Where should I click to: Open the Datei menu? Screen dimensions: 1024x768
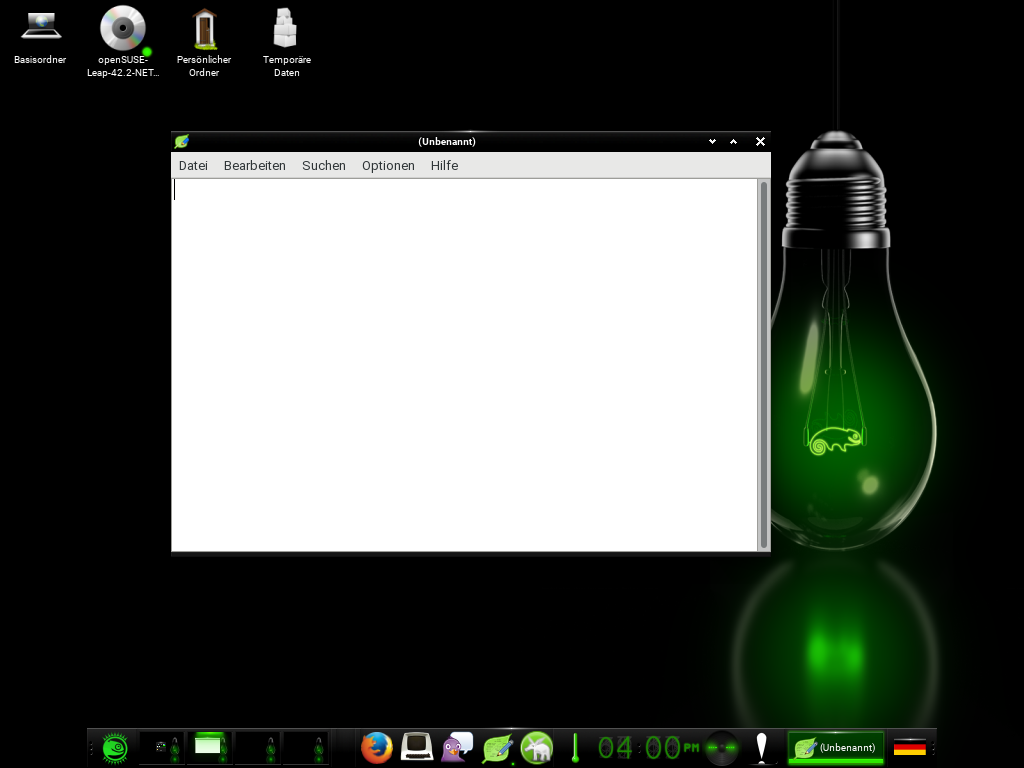(x=193, y=166)
